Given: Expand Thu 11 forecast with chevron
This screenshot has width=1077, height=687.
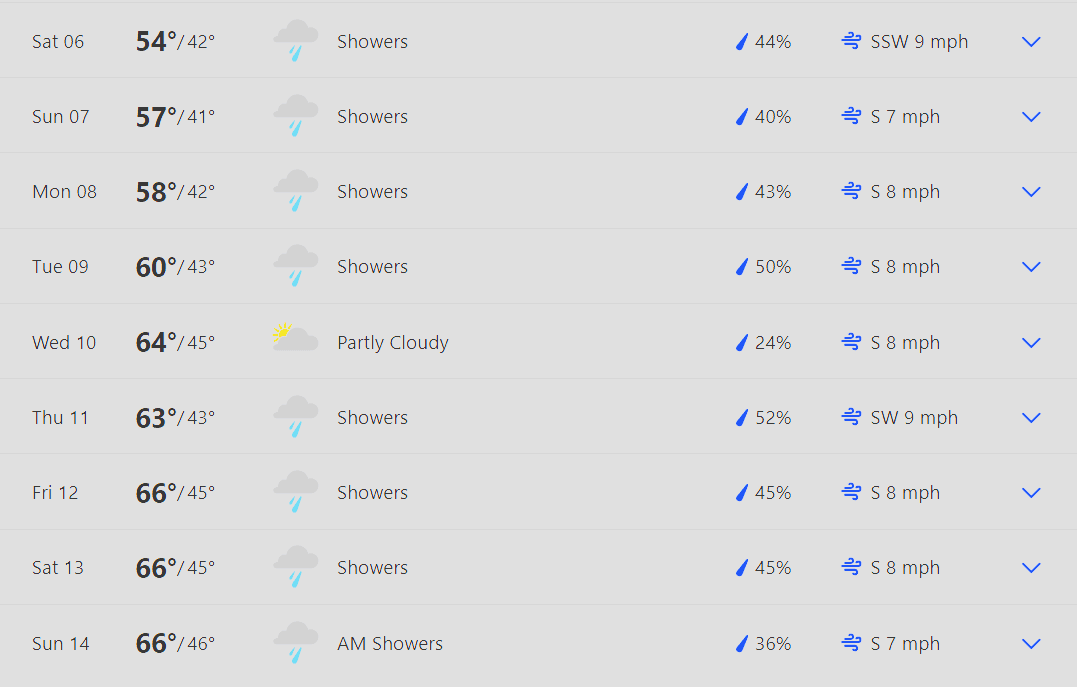Looking at the screenshot, I should coord(1031,417).
